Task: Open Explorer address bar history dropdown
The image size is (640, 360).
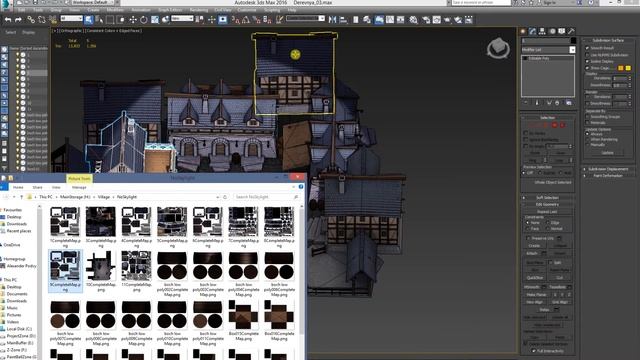Action: point(218,197)
